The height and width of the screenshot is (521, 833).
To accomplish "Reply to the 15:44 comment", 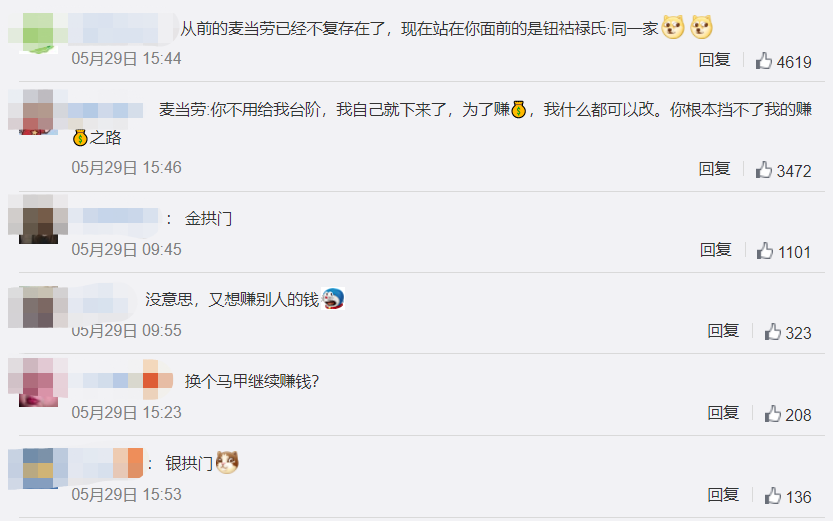I will [x=715, y=60].
